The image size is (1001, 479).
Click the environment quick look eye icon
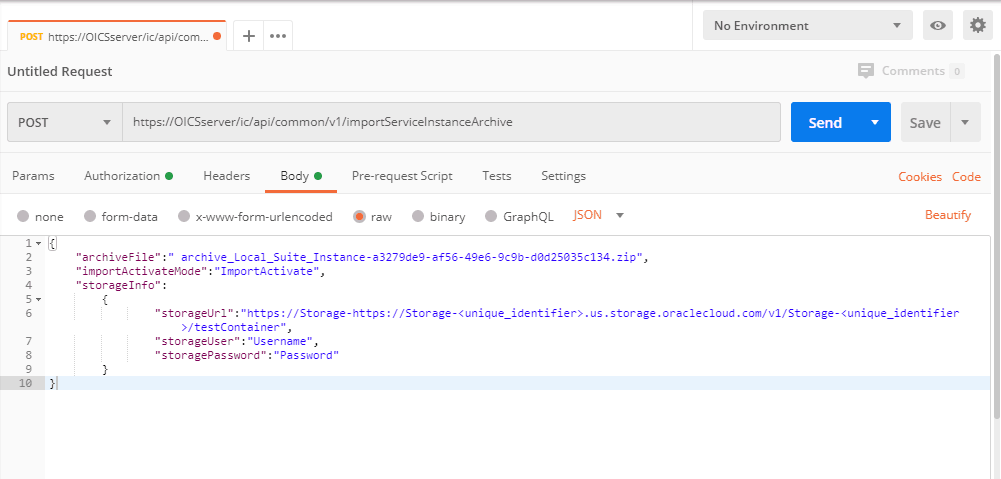[938, 26]
